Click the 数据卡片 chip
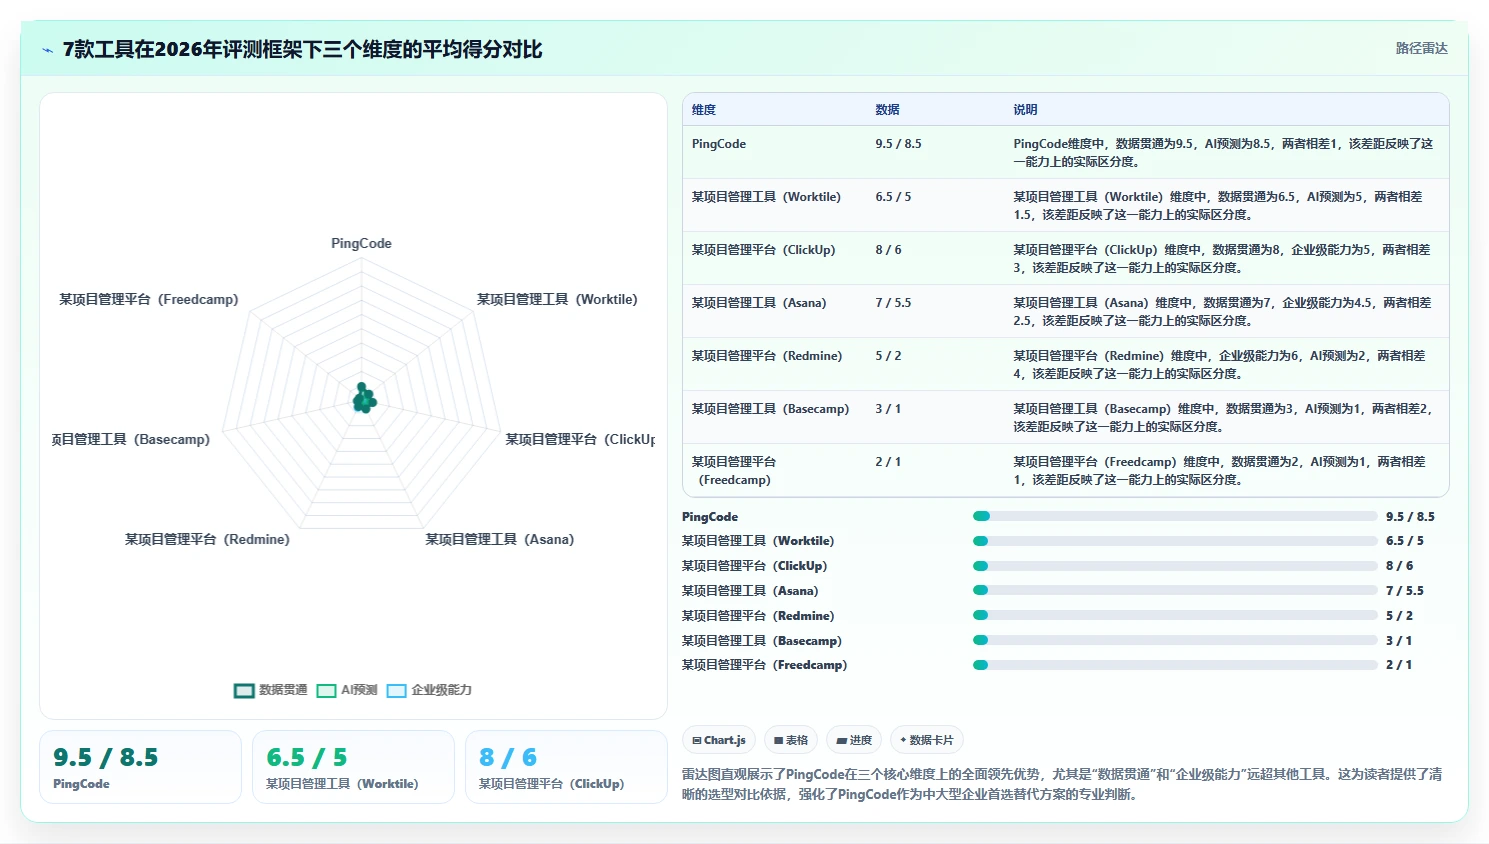 pyautogui.click(x=927, y=740)
